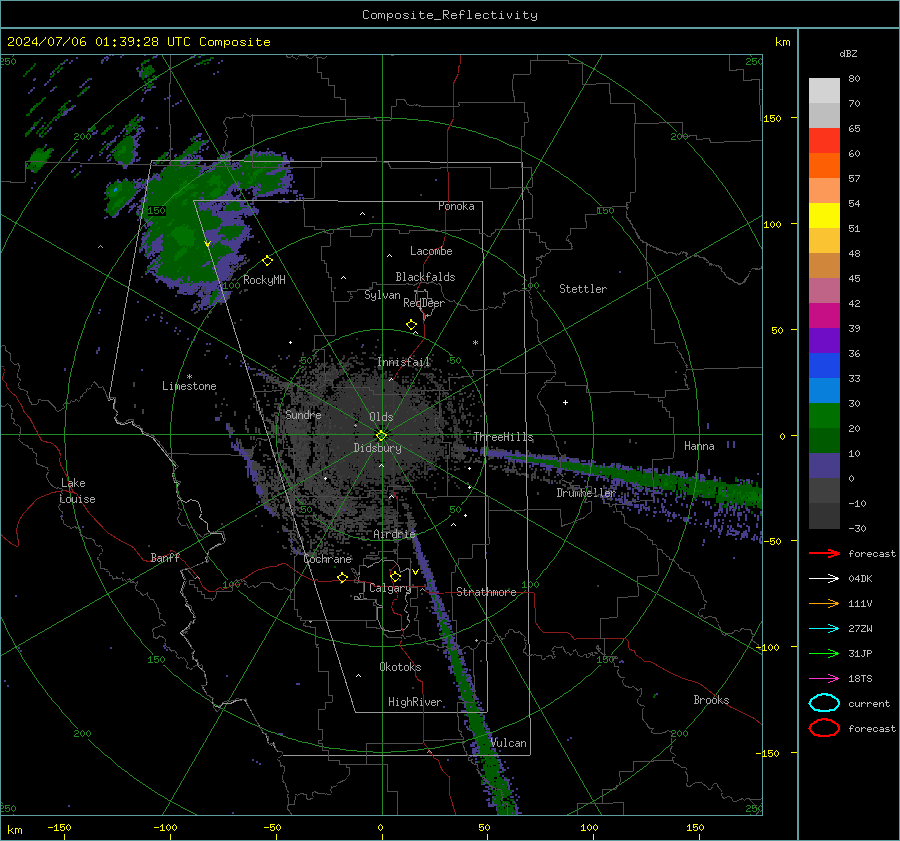Click the Didsbury city label
The image size is (900, 841).
point(378,448)
